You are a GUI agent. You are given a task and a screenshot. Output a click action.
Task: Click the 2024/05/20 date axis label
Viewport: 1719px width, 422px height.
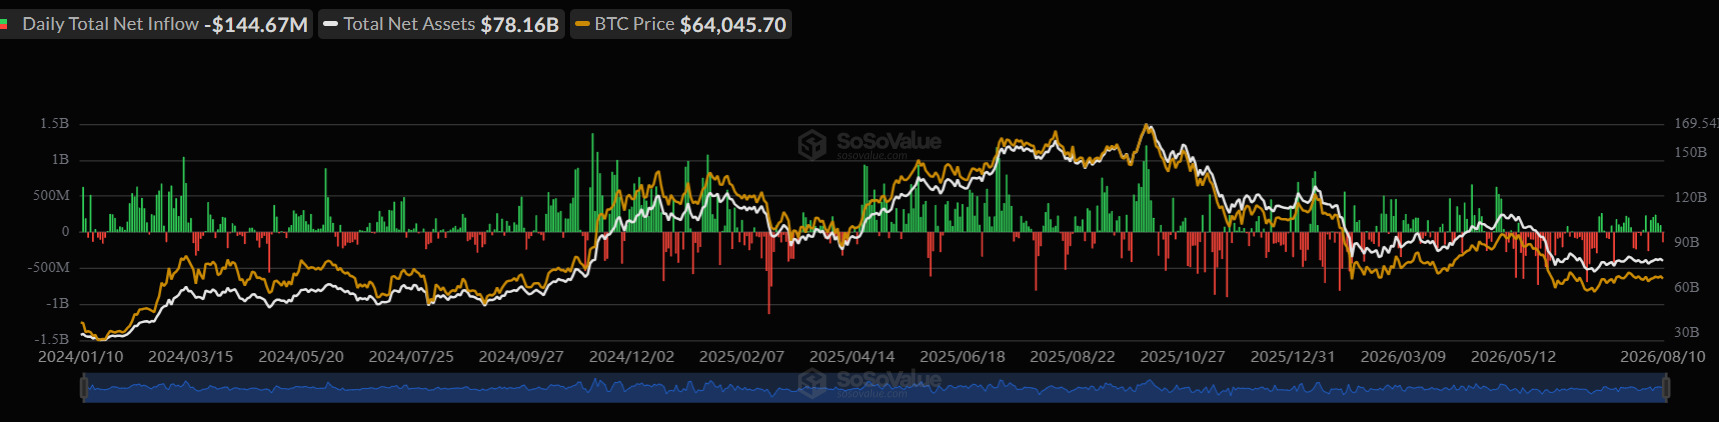[301, 357]
